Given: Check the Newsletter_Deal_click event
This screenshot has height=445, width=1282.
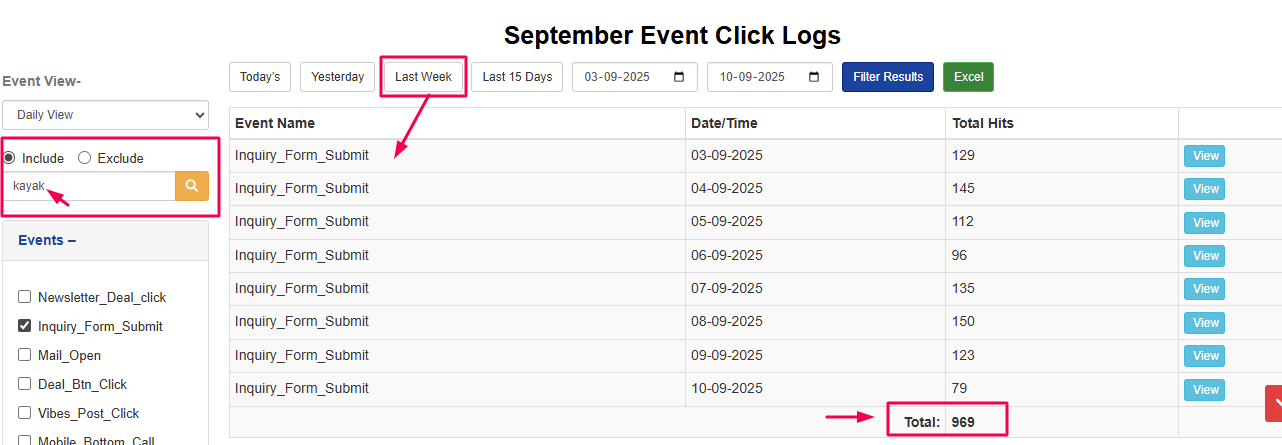Looking at the screenshot, I should 25,297.
